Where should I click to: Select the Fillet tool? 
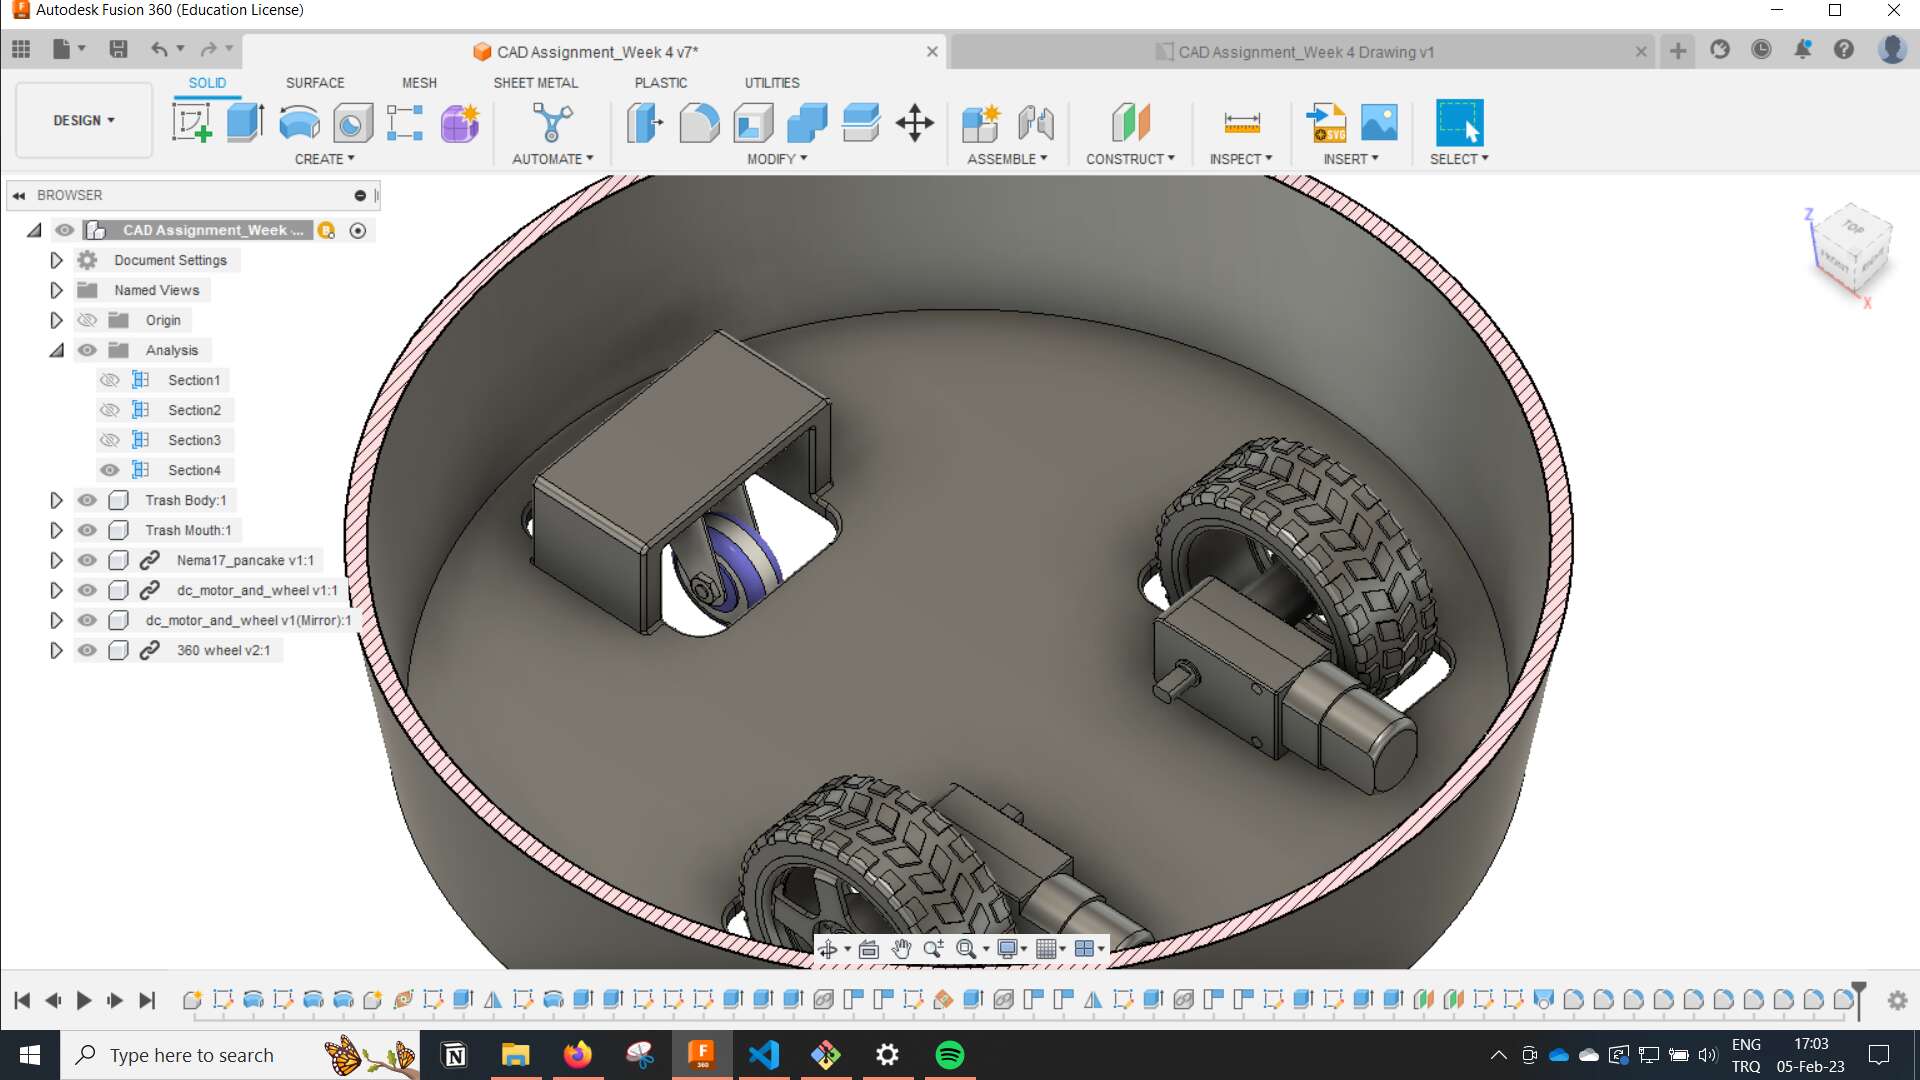tap(699, 123)
